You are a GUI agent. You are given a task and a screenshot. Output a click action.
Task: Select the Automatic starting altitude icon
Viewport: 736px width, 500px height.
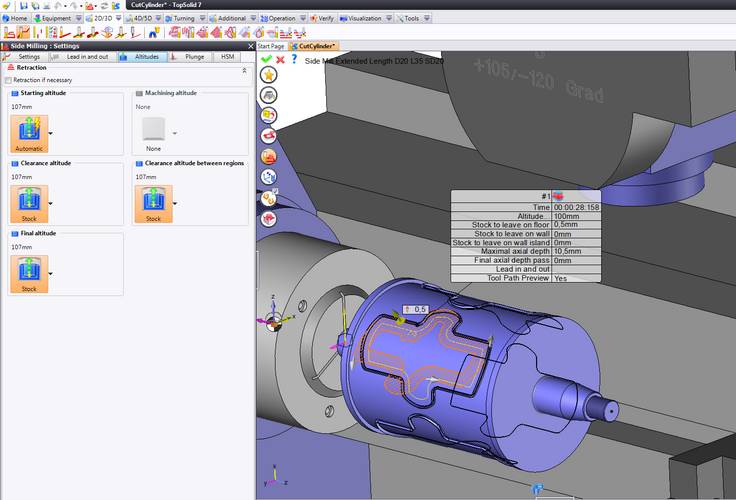[29, 131]
